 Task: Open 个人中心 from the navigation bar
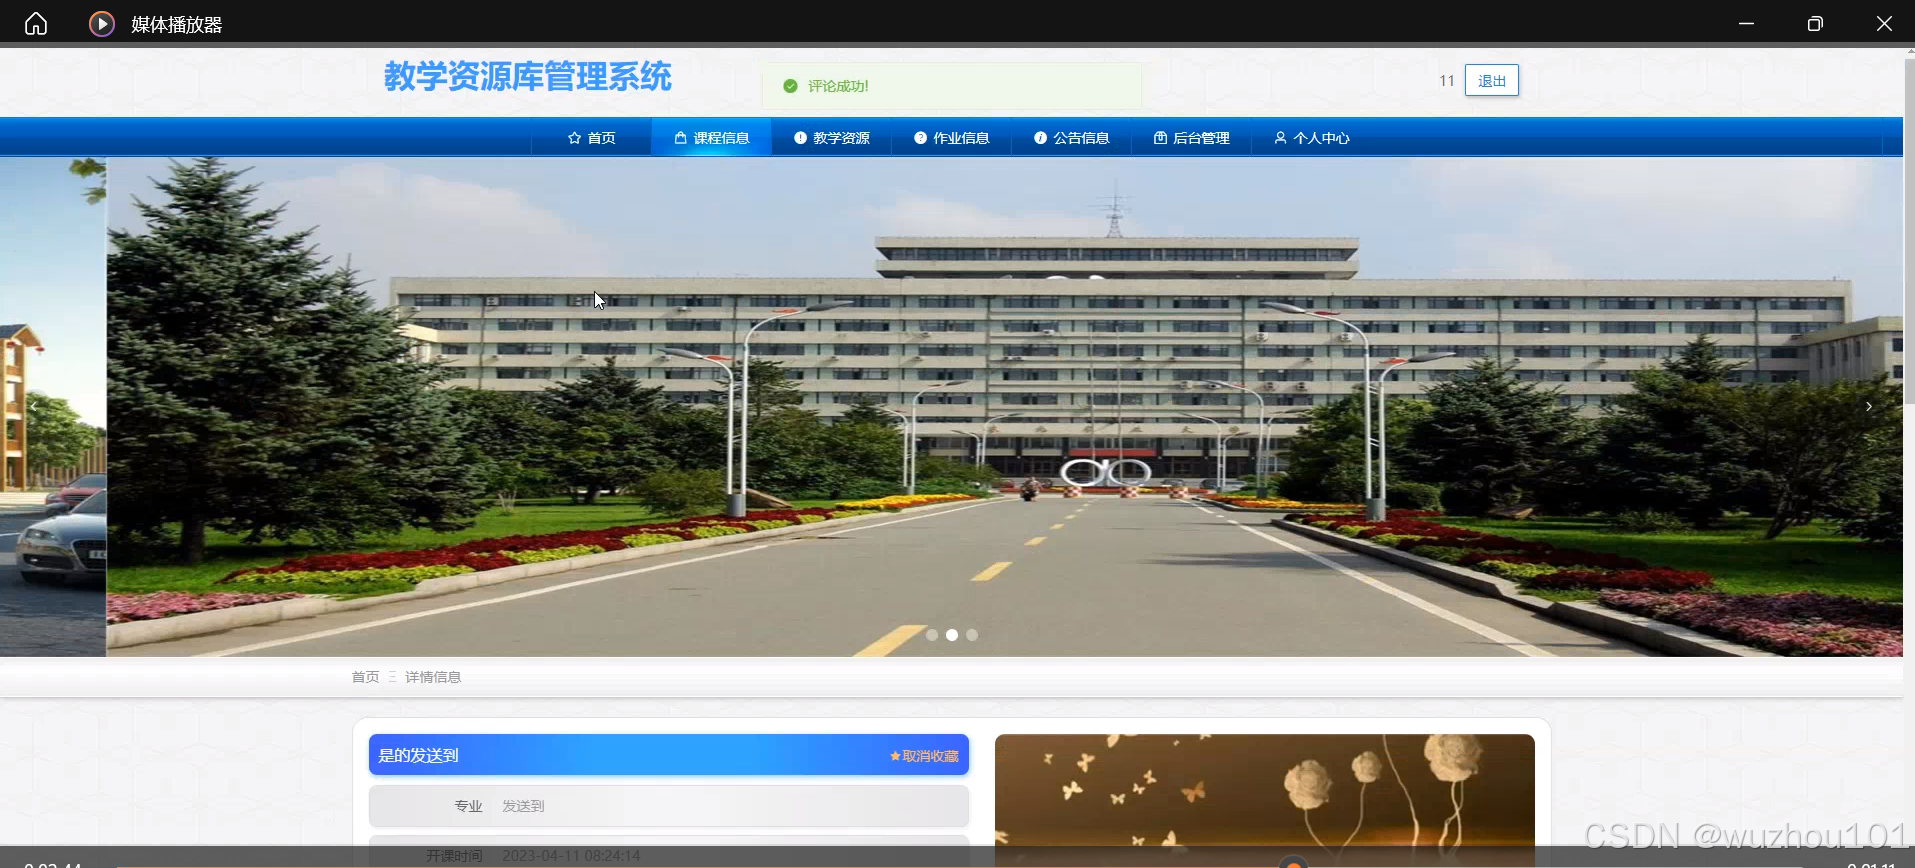[x=1311, y=138]
